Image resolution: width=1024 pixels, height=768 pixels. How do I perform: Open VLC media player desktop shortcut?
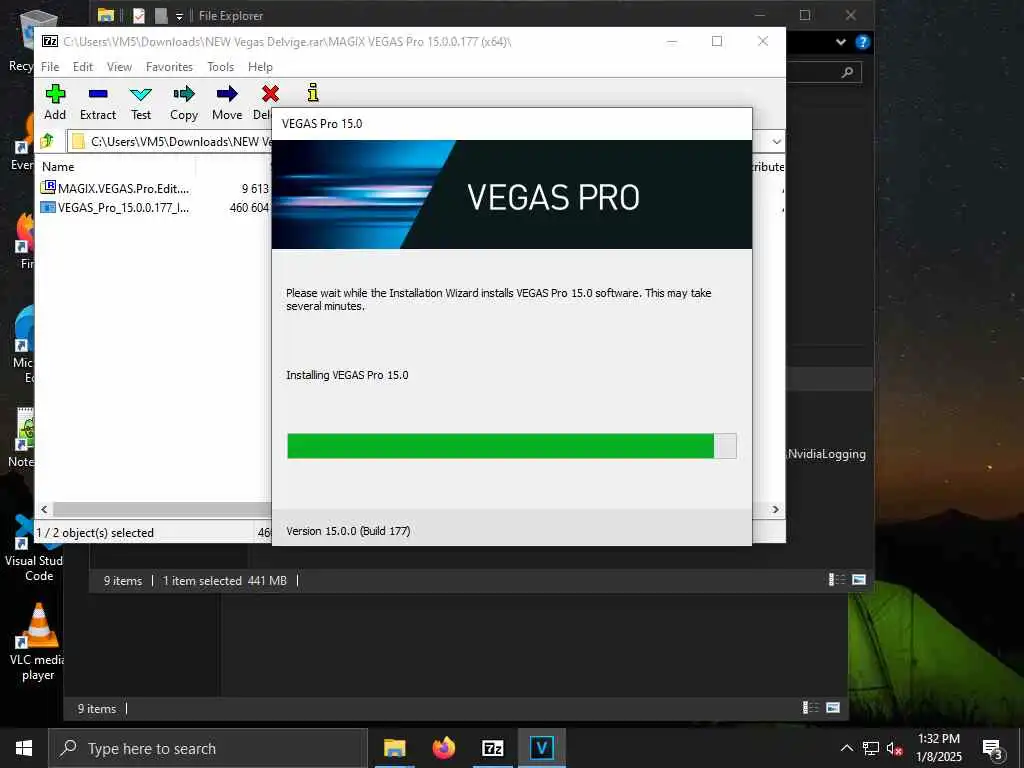point(37,642)
